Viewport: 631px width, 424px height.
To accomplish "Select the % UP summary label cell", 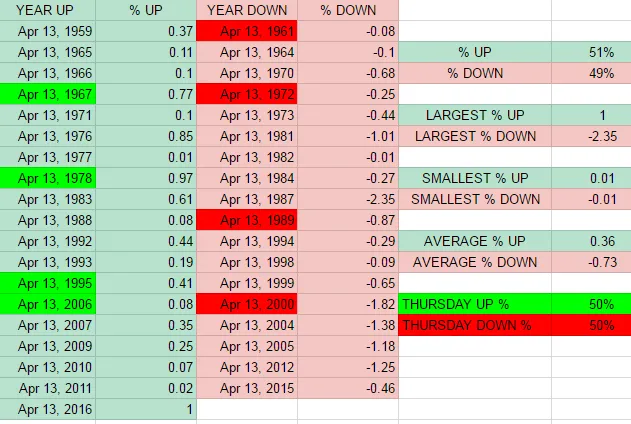I will click(x=475, y=52).
